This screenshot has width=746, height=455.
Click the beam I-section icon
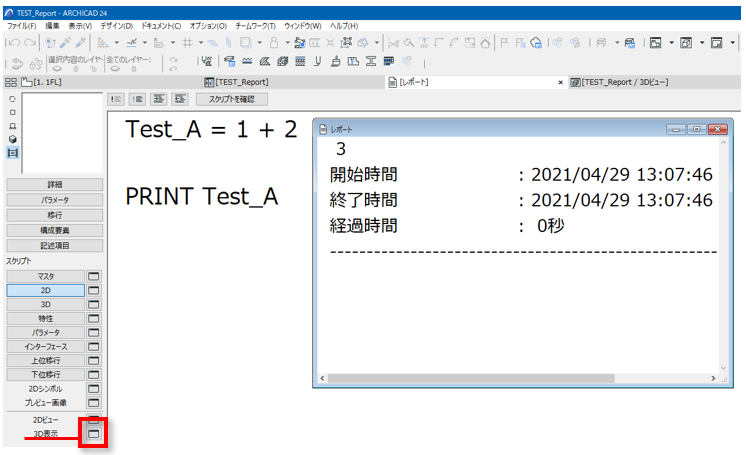[x=371, y=61]
